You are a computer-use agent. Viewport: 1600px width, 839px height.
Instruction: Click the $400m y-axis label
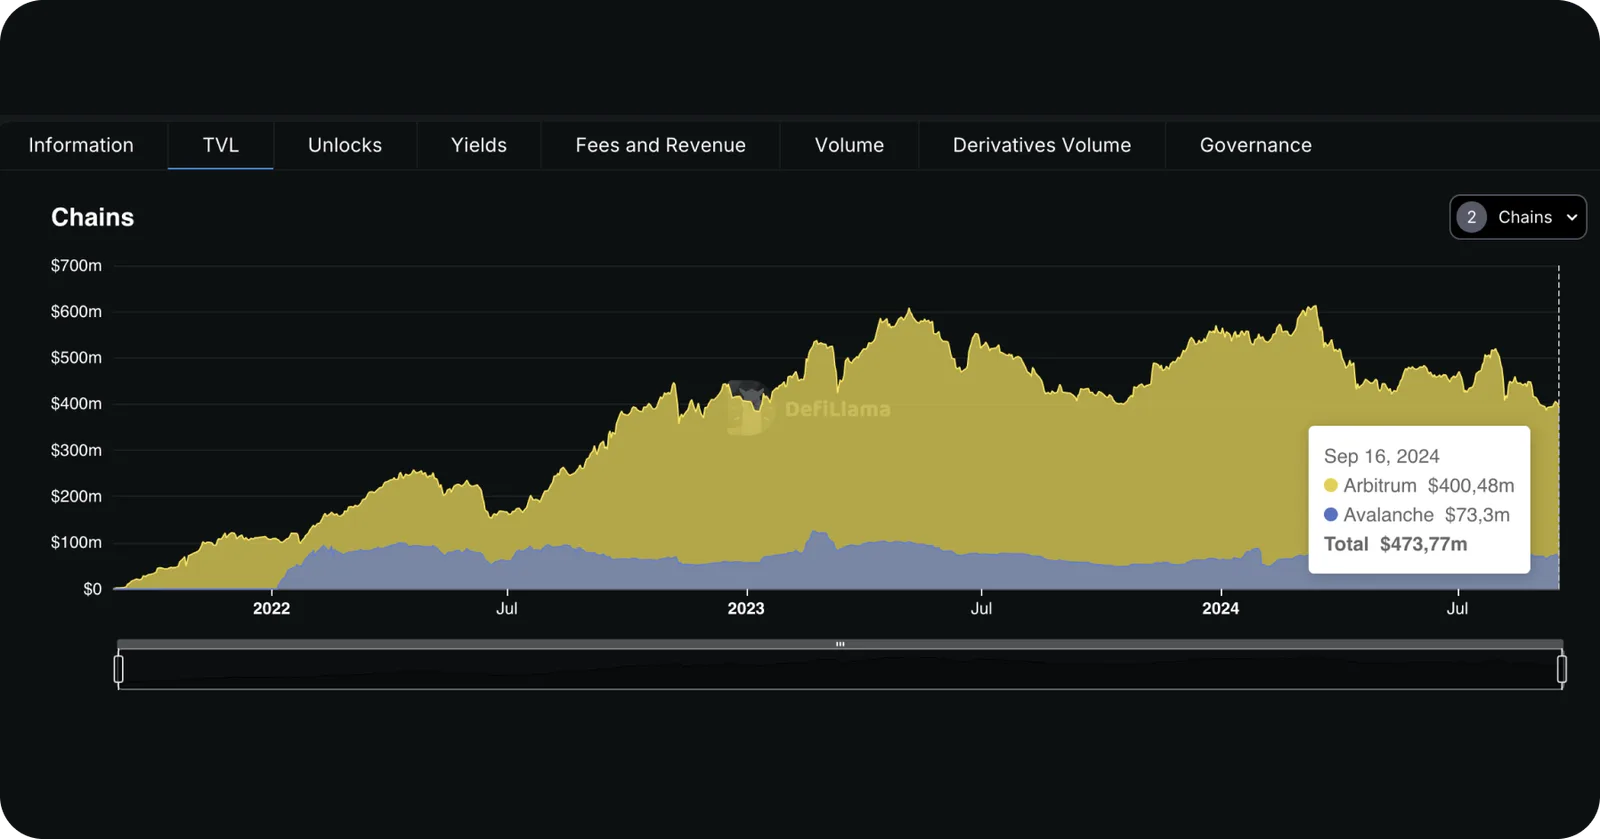(x=76, y=403)
